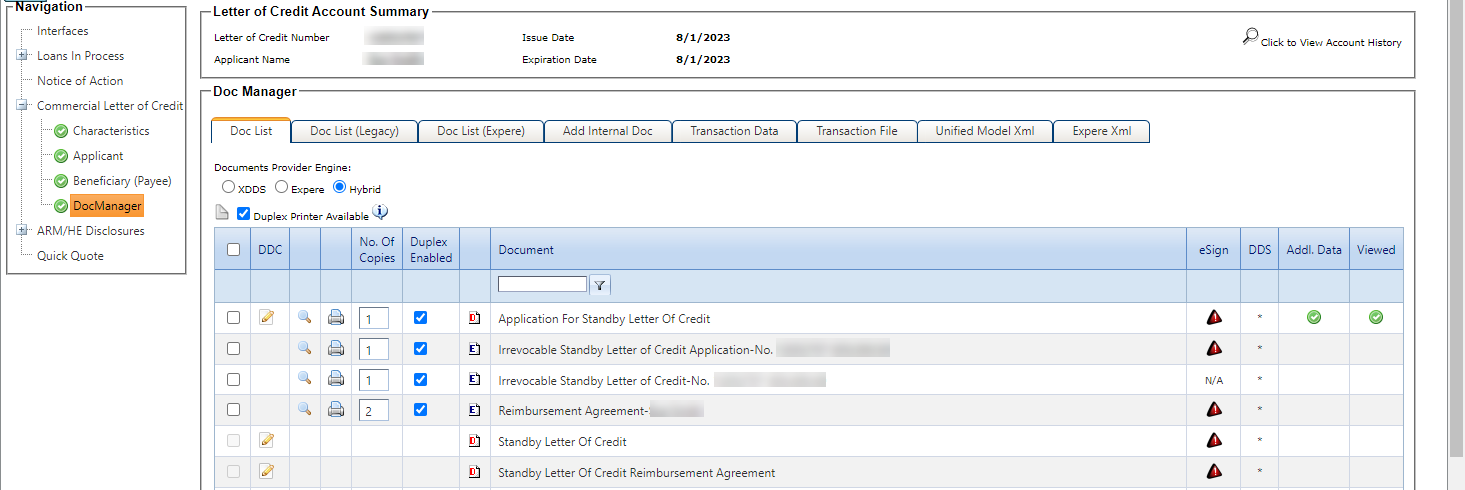The height and width of the screenshot is (490, 1465).
Task: Click eSign warning for Application For Standby
Action: [1214, 317]
